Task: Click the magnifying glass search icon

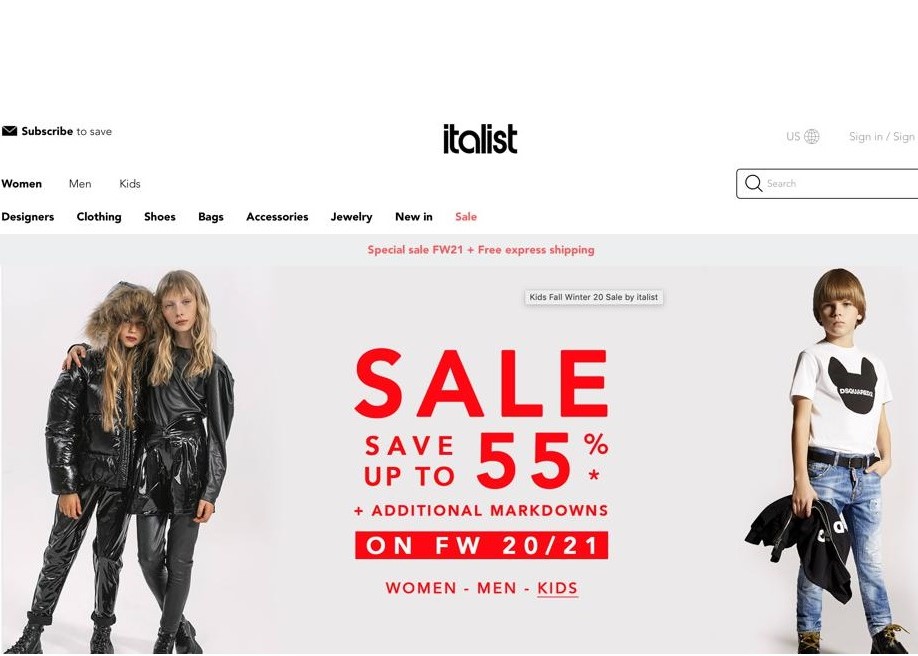Action: click(x=753, y=183)
